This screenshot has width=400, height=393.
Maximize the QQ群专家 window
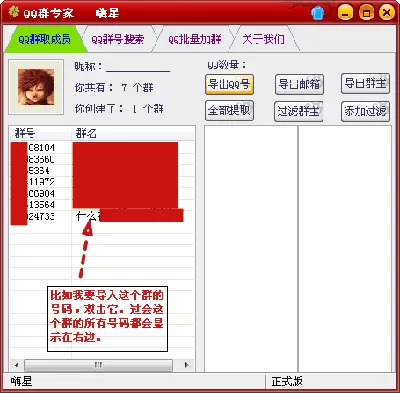click(x=366, y=13)
